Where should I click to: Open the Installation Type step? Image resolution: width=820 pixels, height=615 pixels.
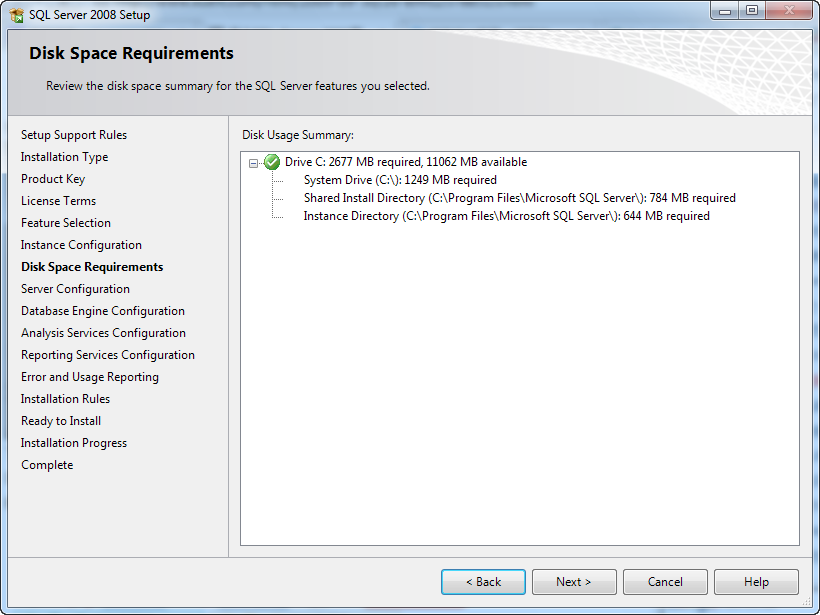pos(64,156)
